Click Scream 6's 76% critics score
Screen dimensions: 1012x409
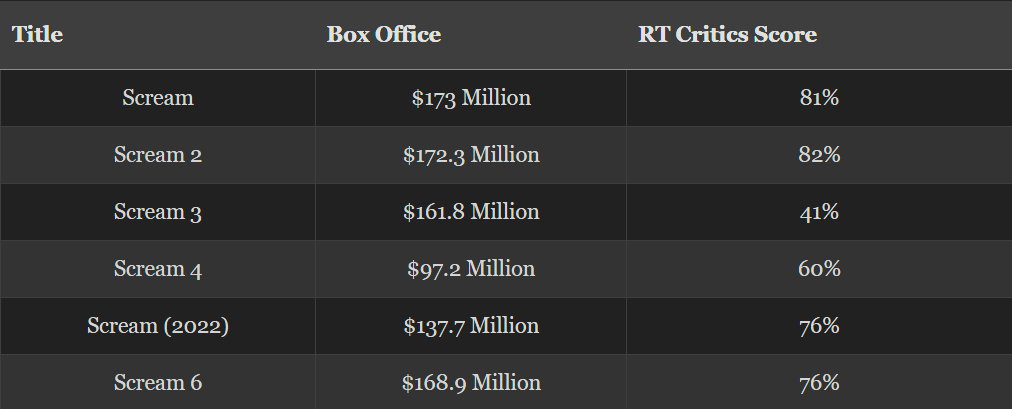click(819, 383)
